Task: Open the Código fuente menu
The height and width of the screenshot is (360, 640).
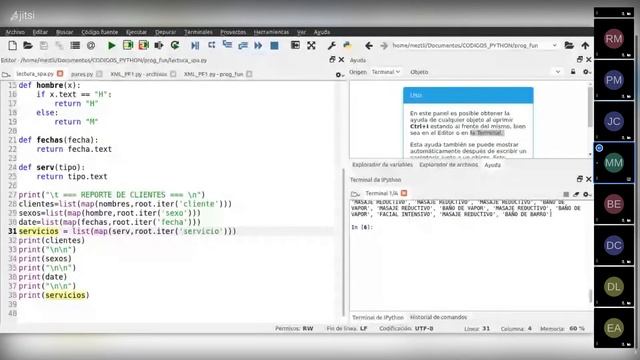Action: click(x=99, y=32)
